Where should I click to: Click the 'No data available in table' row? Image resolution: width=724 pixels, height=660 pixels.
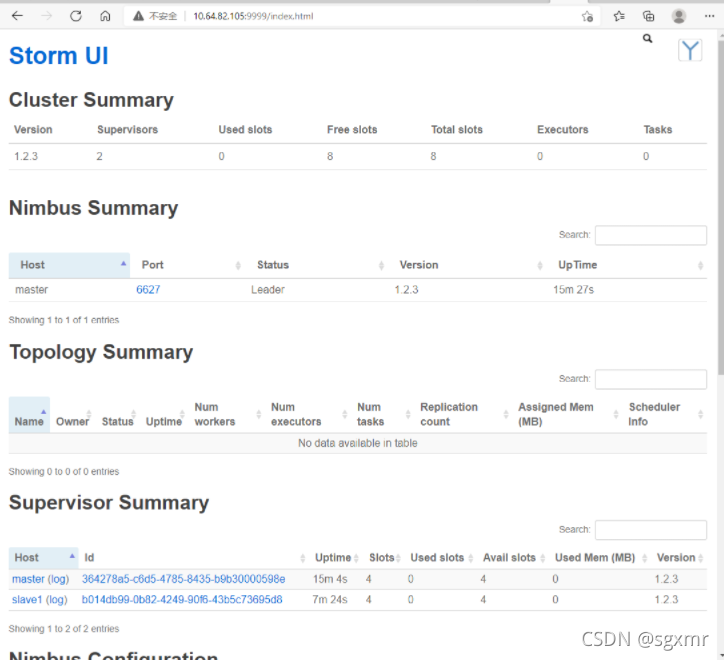[x=358, y=443]
